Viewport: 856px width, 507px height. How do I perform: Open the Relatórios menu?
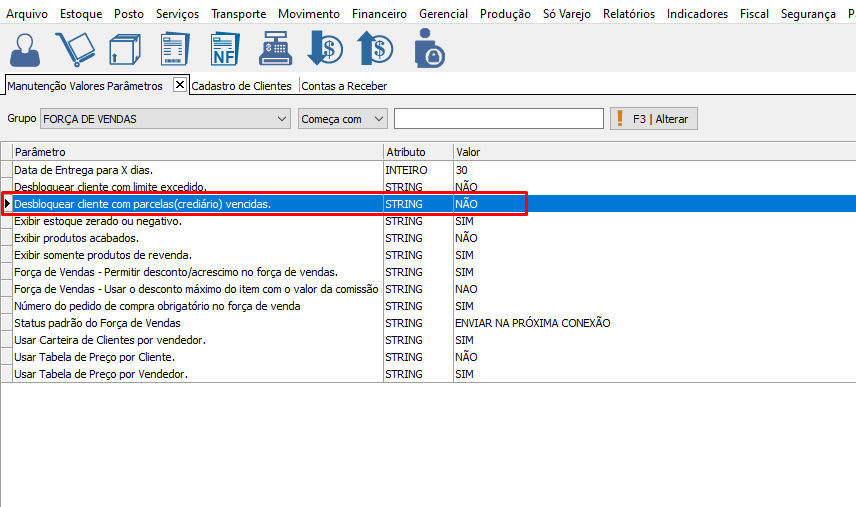[629, 14]
